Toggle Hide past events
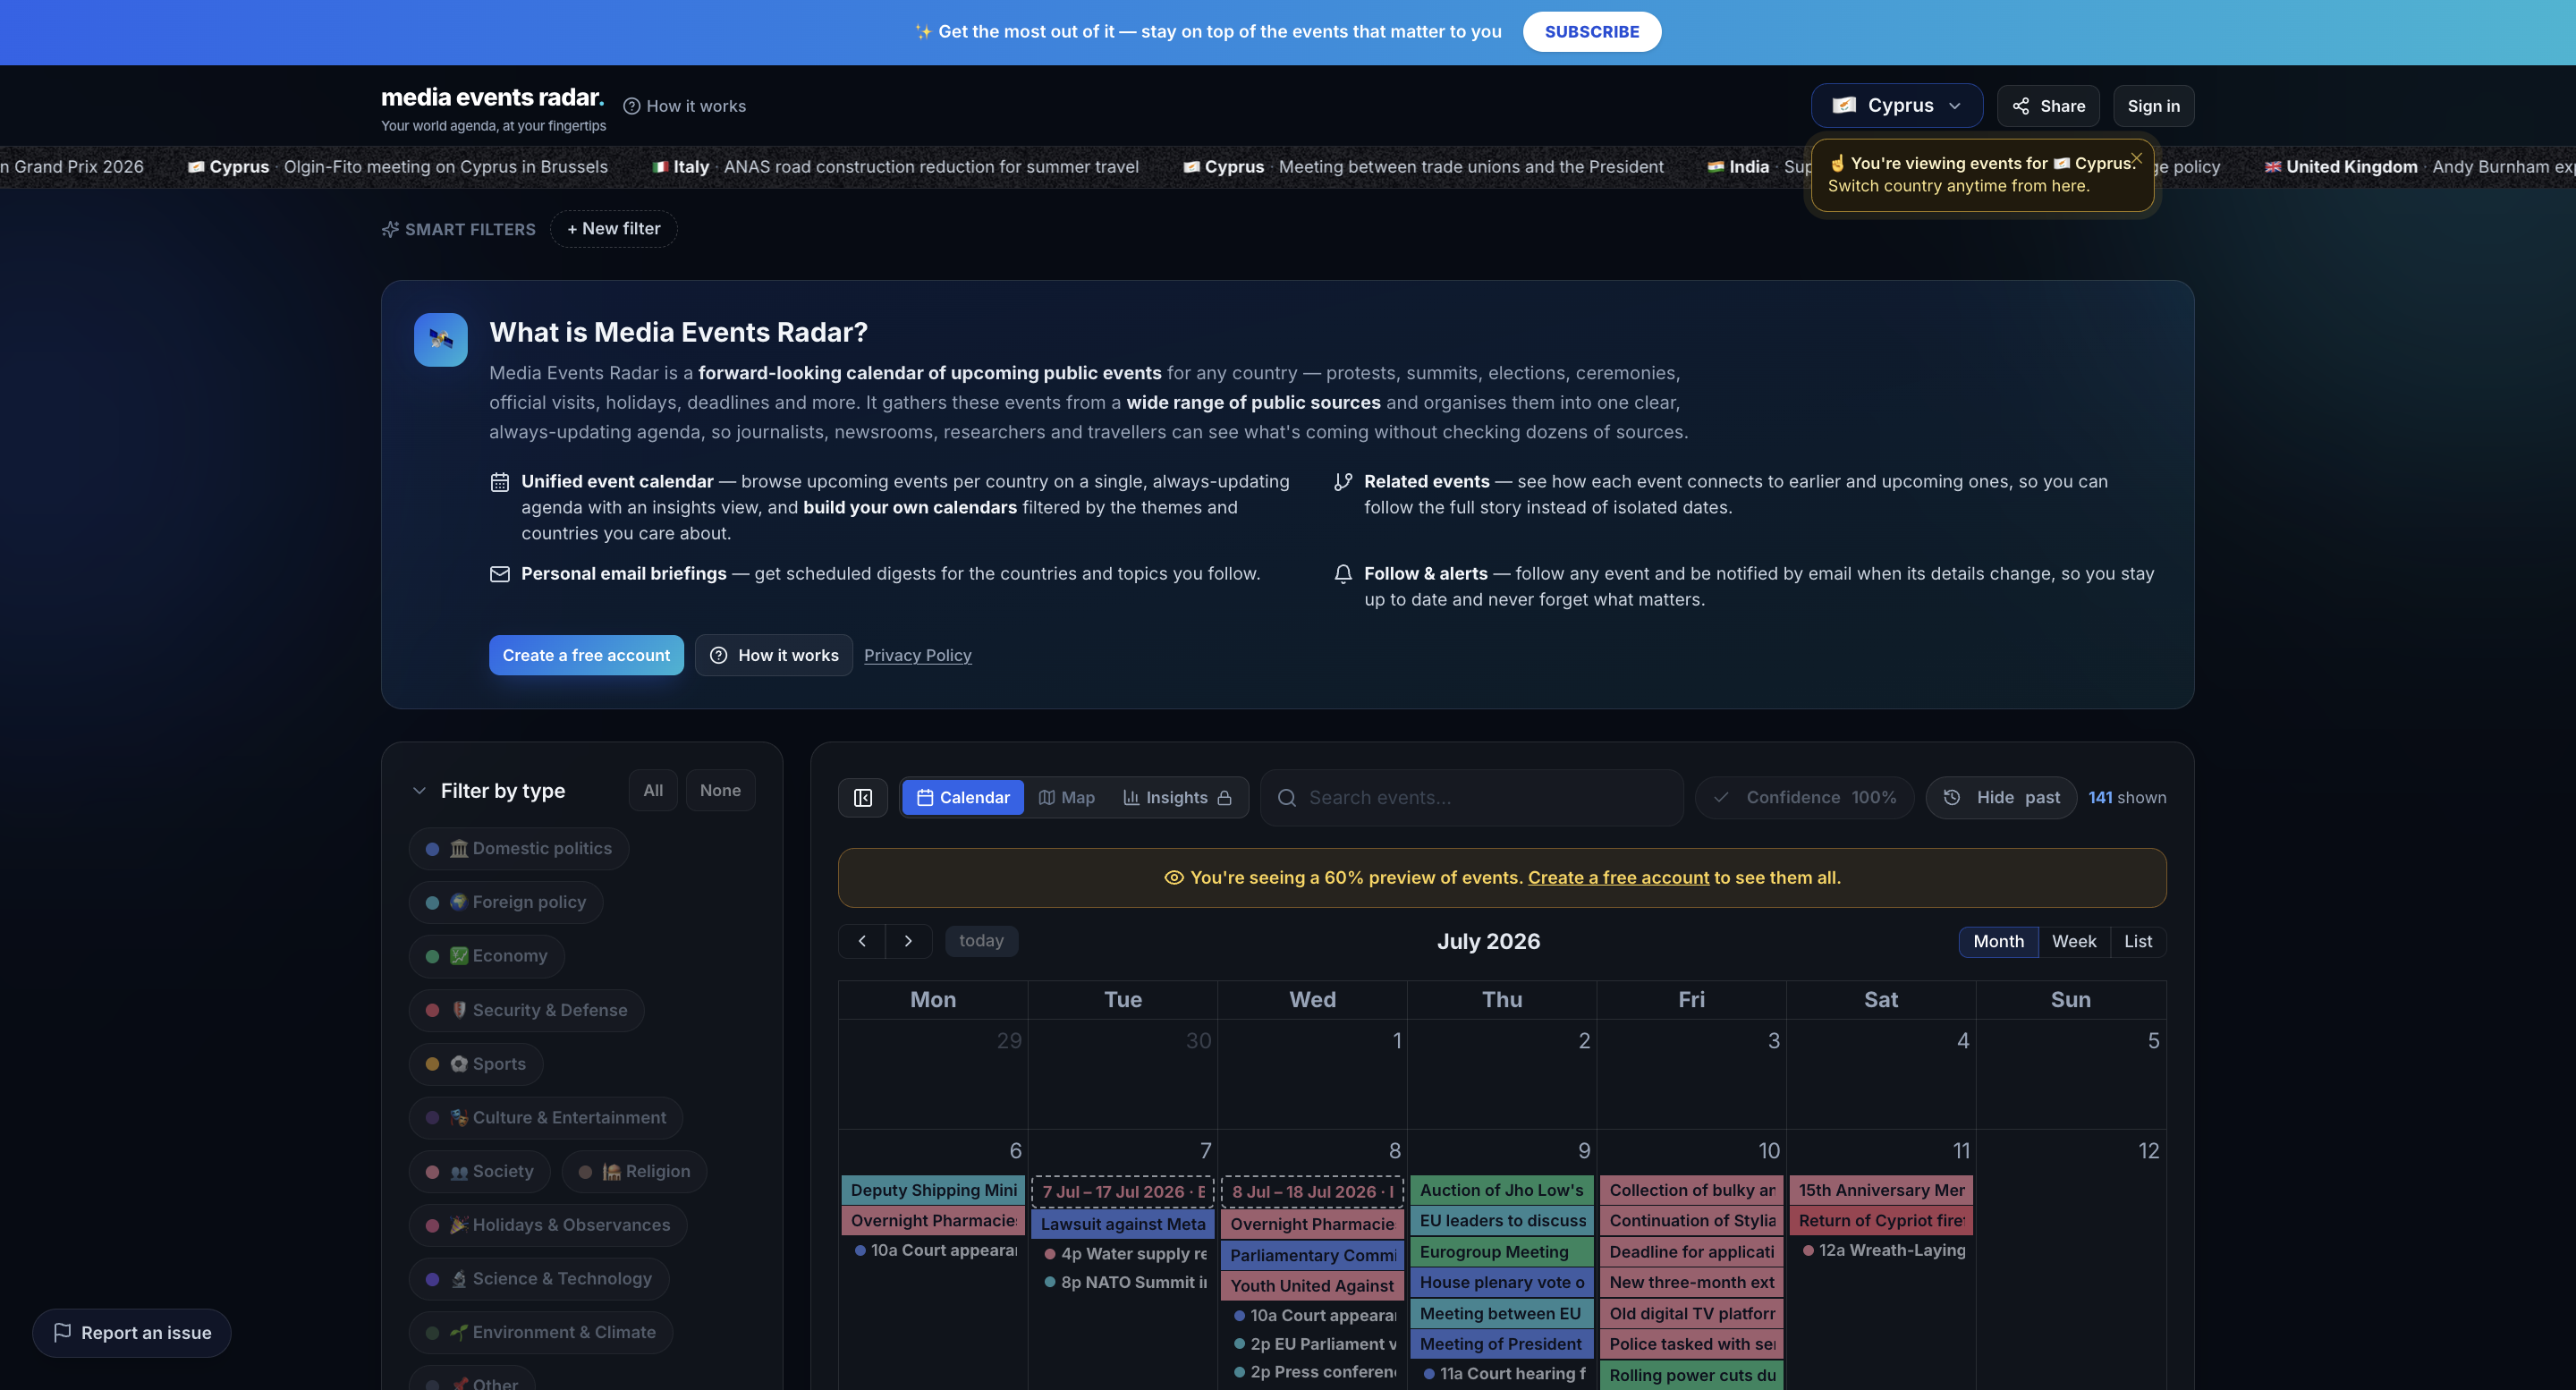This screenshot has width=2576, height=1390. tap(2001, 797)
